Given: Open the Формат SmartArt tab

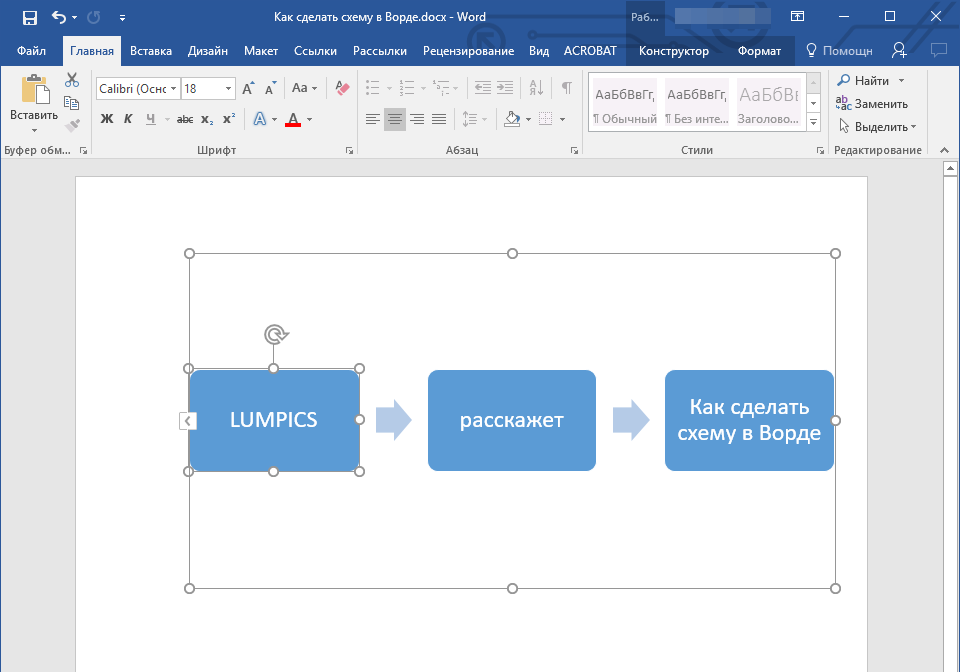Looking at the screenshot, I should 759,51.
